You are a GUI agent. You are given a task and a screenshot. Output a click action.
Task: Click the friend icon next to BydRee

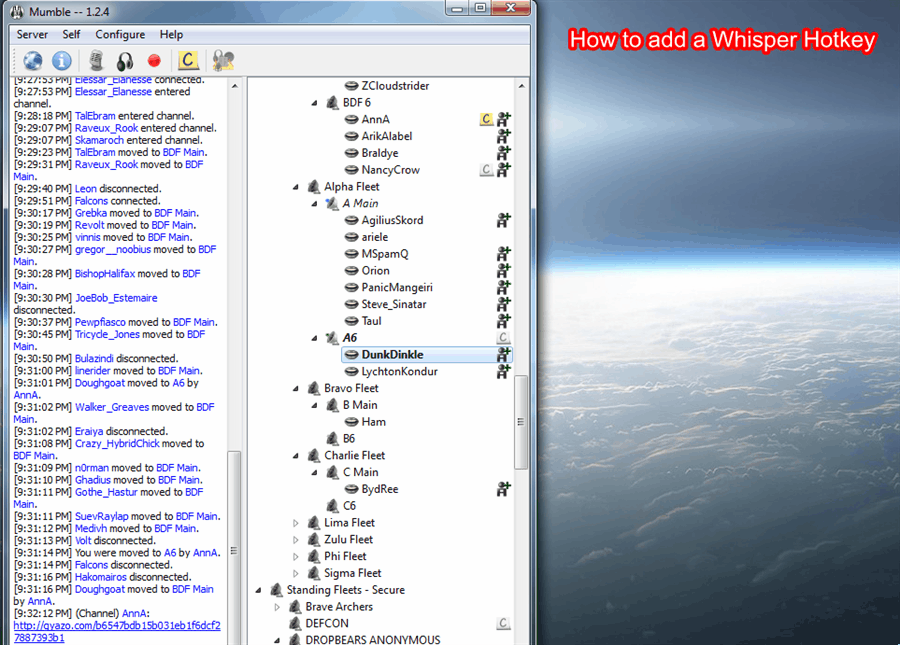(x=503, y=489)
